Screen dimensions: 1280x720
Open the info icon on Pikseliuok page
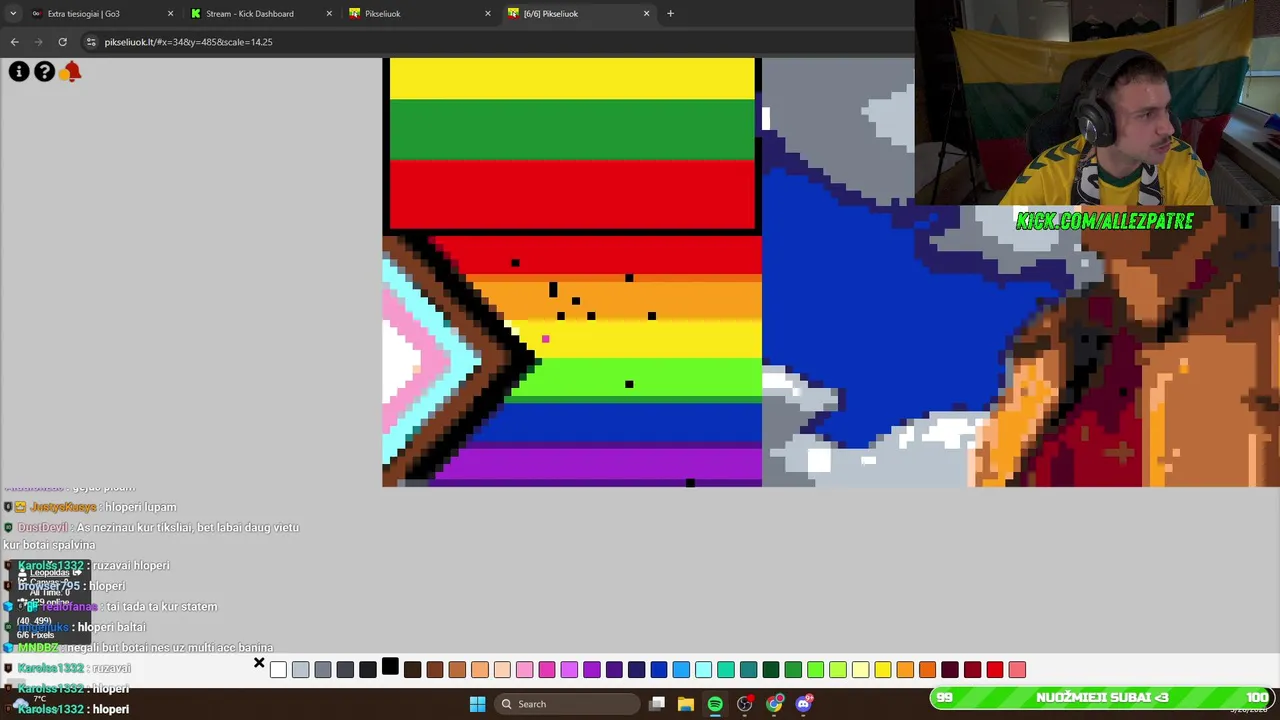(x=19, y=71)
